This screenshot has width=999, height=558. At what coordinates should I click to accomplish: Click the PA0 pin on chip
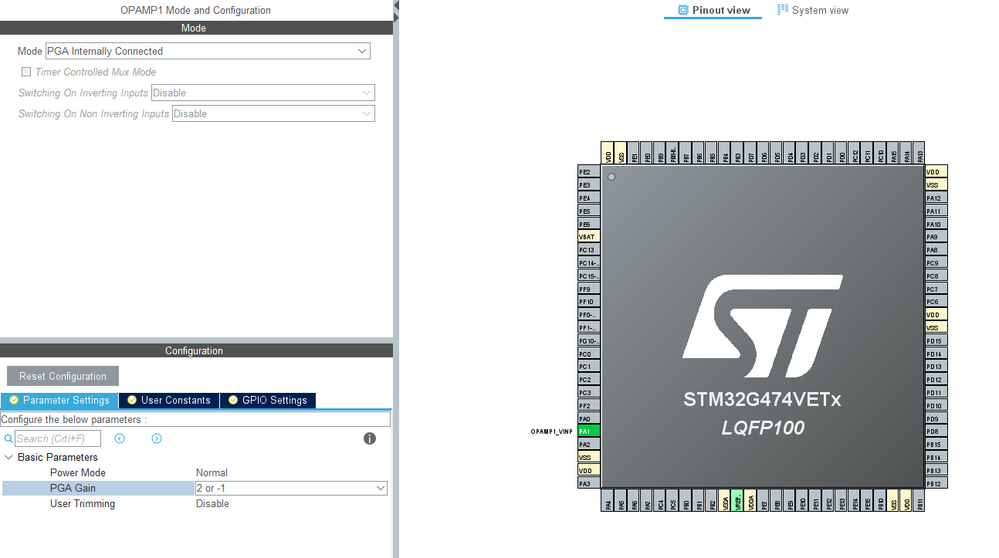(588, 418)
